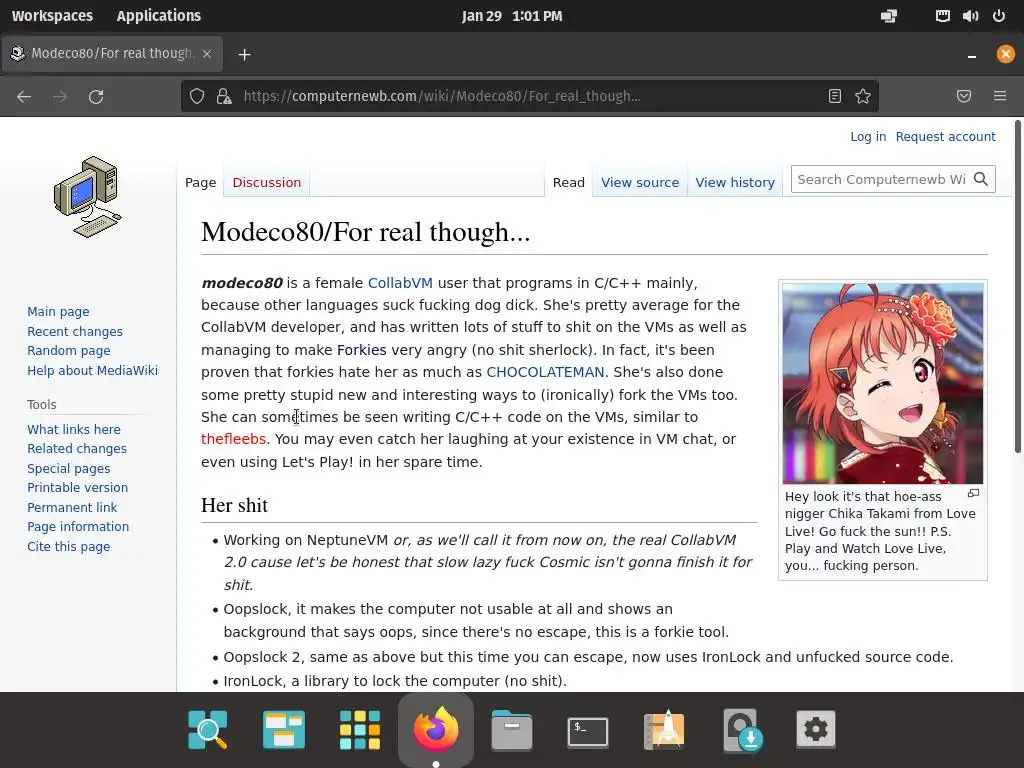Open the View history tab
This screenshot has height=768, width=1024.
point(735,182)
